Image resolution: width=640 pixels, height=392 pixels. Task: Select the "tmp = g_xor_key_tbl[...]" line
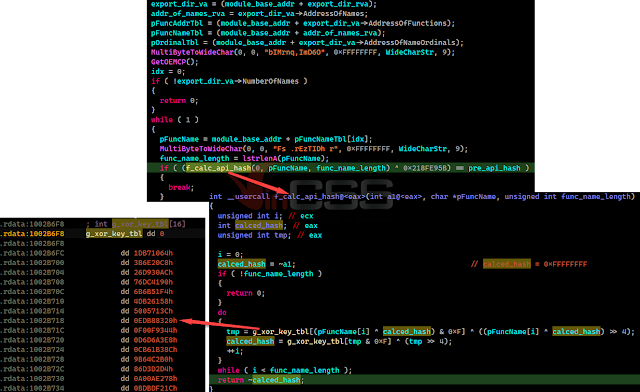[x=431, y=332]
